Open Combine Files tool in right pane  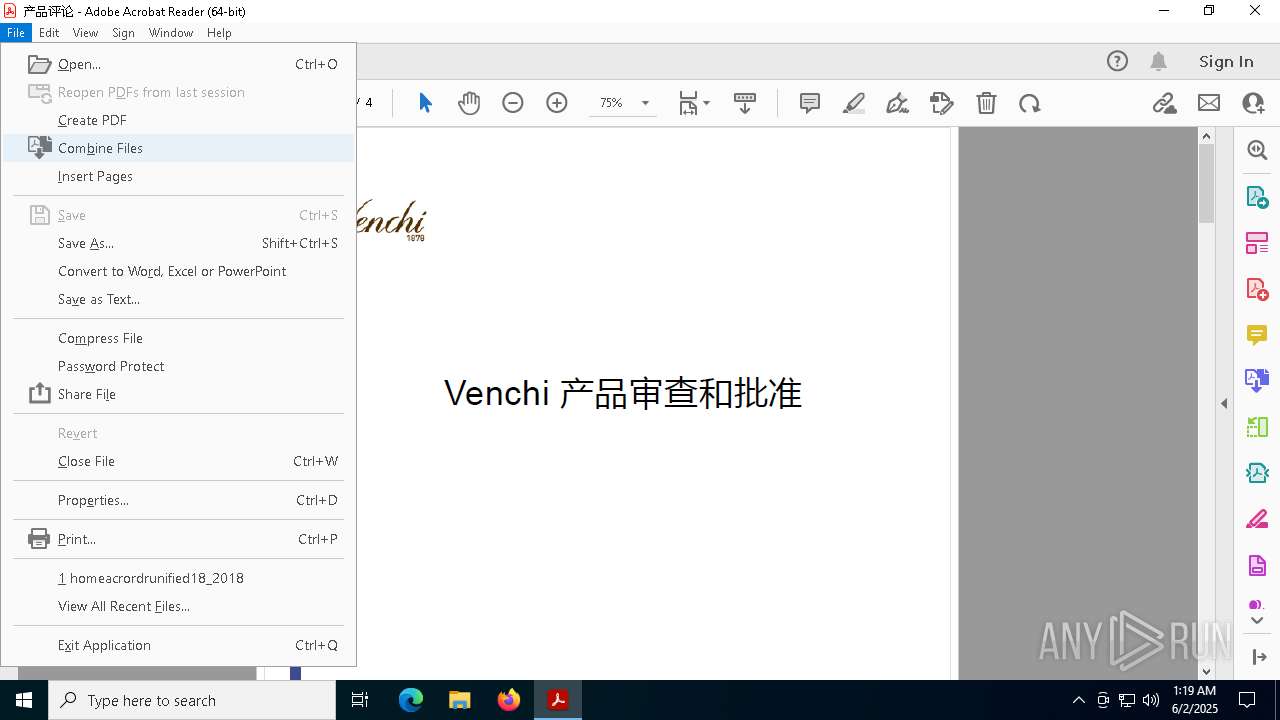[1257, 381]
